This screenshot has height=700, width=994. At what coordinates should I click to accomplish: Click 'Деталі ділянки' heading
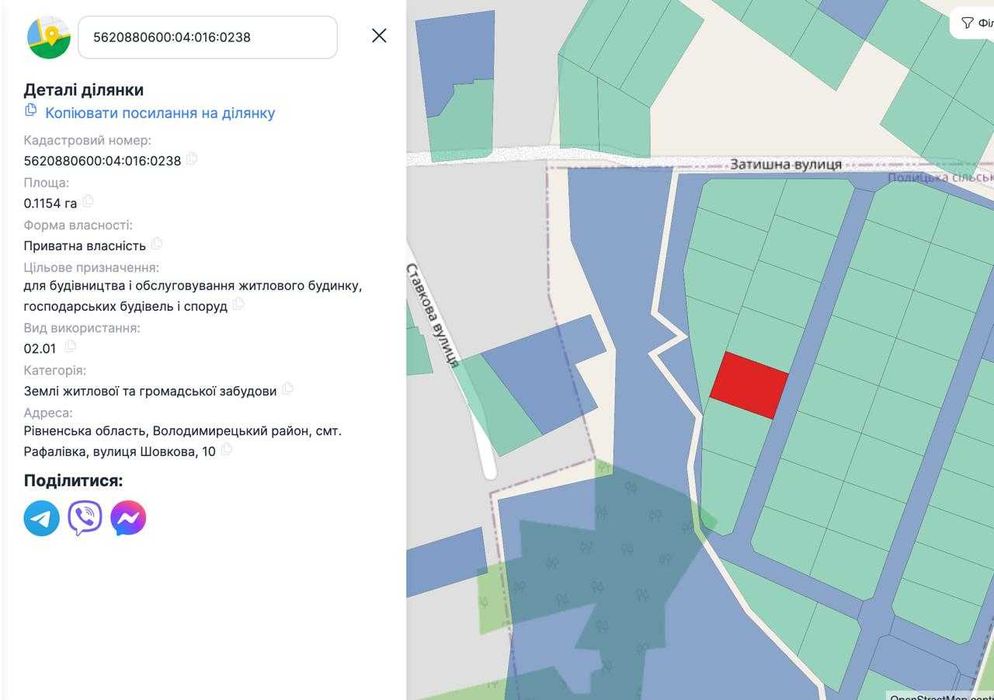point(84,90)
